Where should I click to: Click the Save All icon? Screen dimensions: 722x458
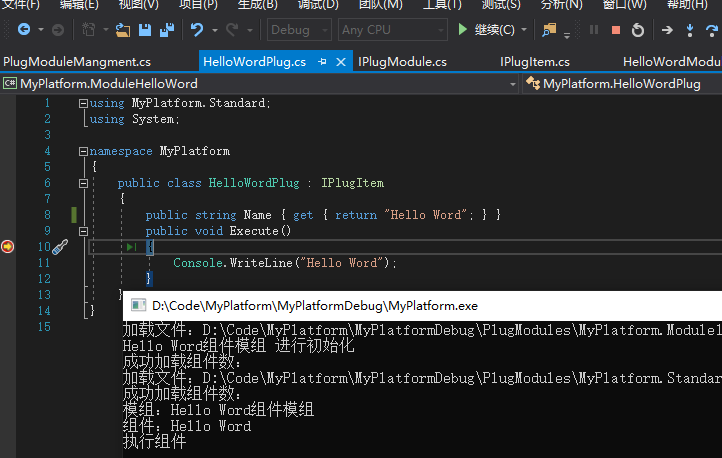[167, 30]
